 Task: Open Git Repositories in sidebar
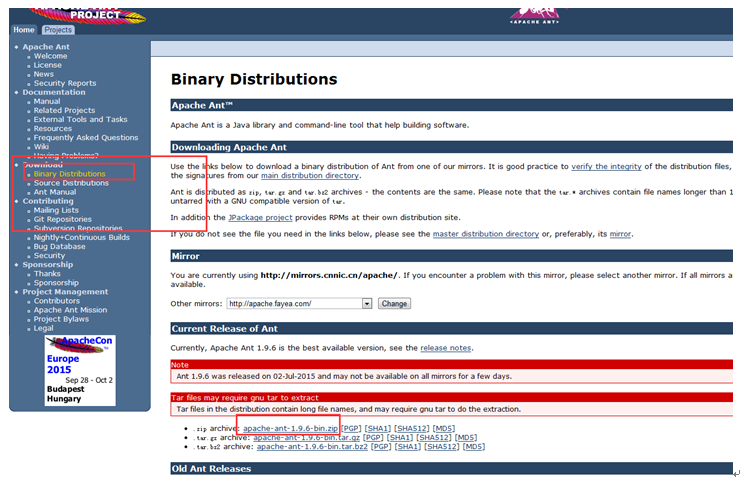63,219
